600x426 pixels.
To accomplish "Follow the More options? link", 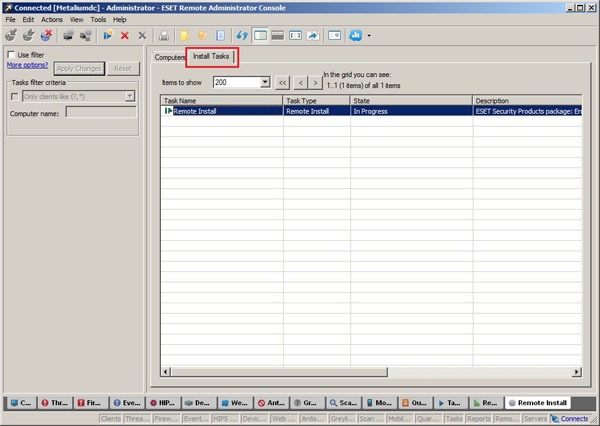I will click(28, 65).
